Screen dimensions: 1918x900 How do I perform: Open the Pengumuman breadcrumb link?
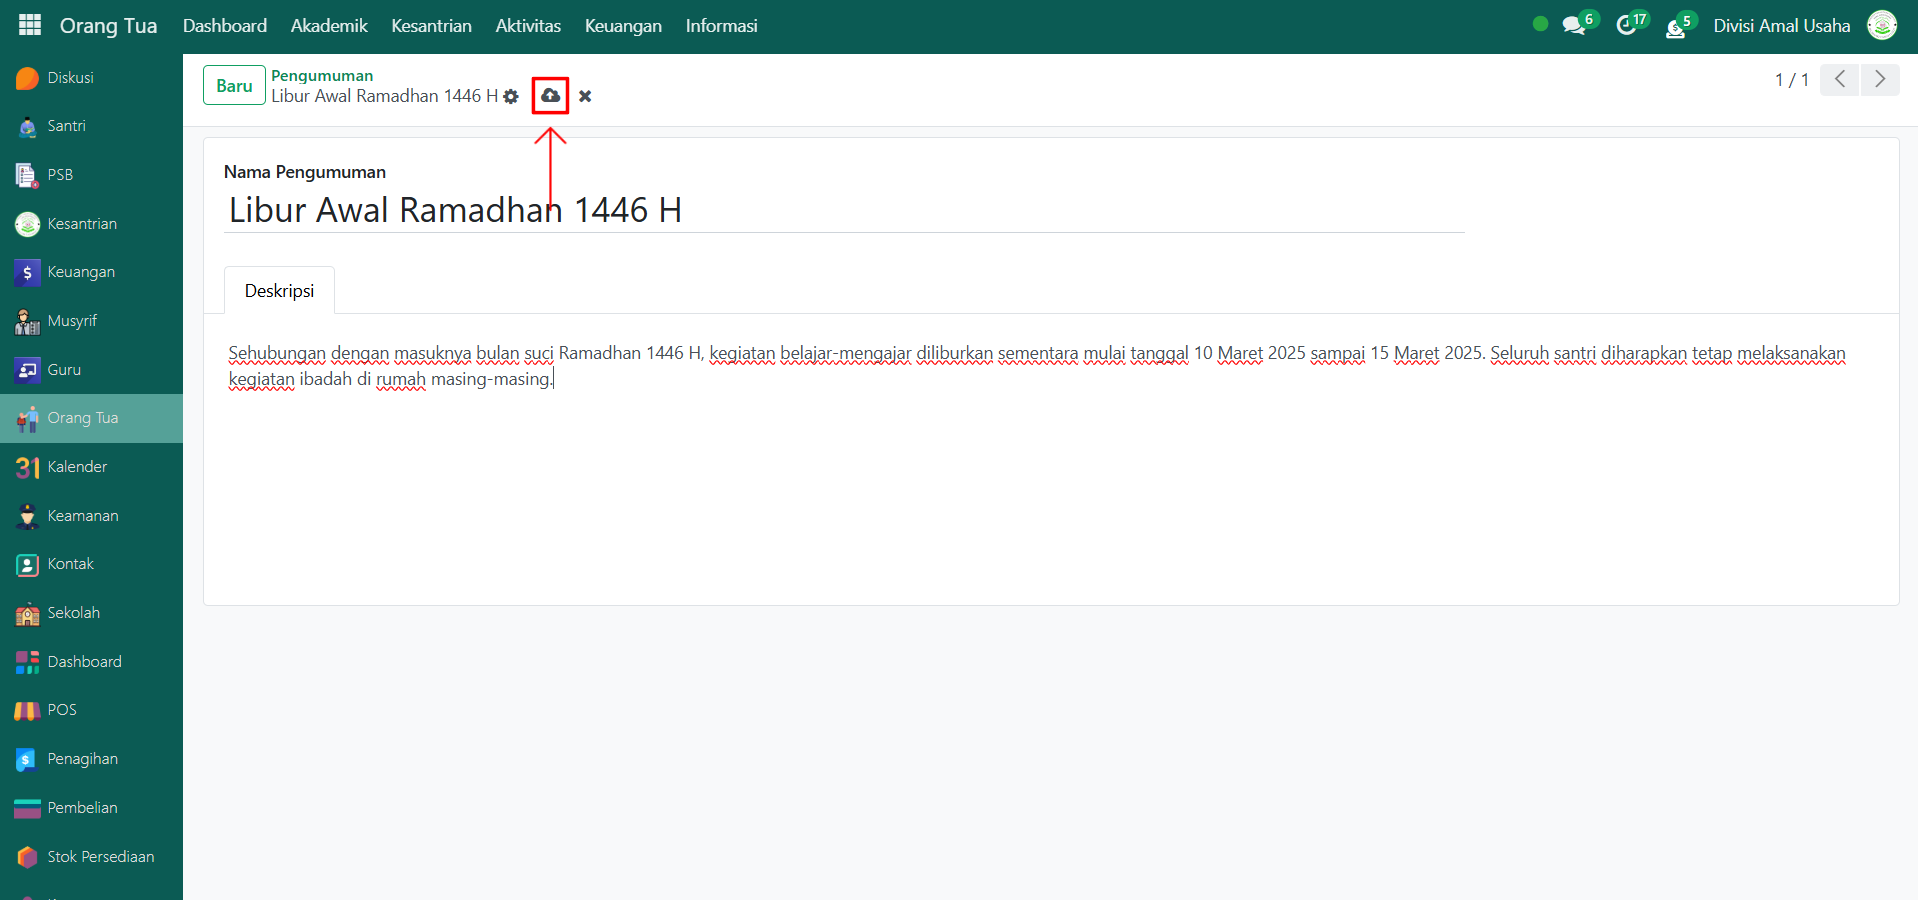click(x=322, y=76)
